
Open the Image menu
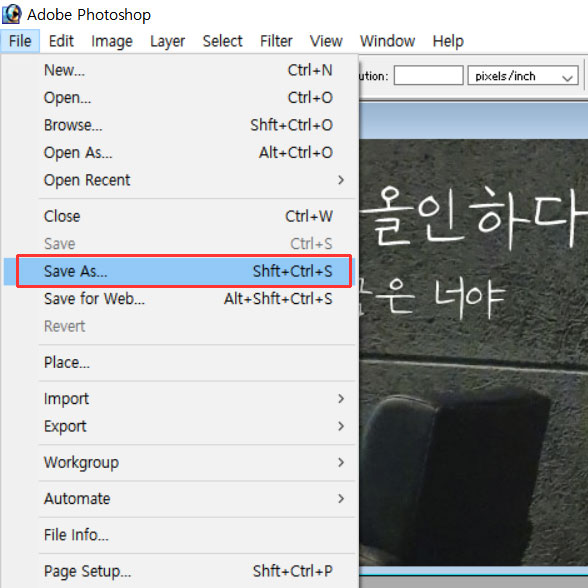click(112, 41)
